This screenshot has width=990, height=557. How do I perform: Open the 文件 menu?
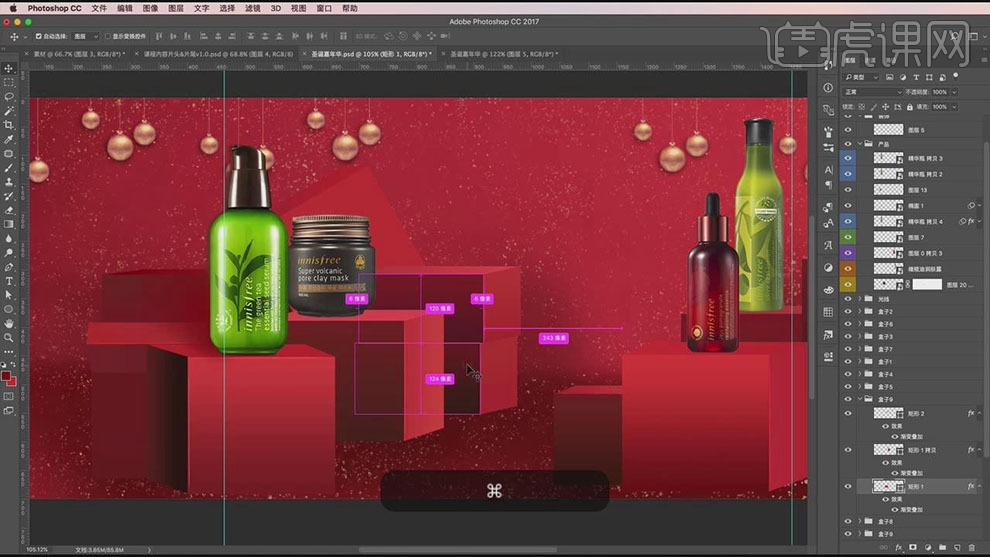click(99, 8)
